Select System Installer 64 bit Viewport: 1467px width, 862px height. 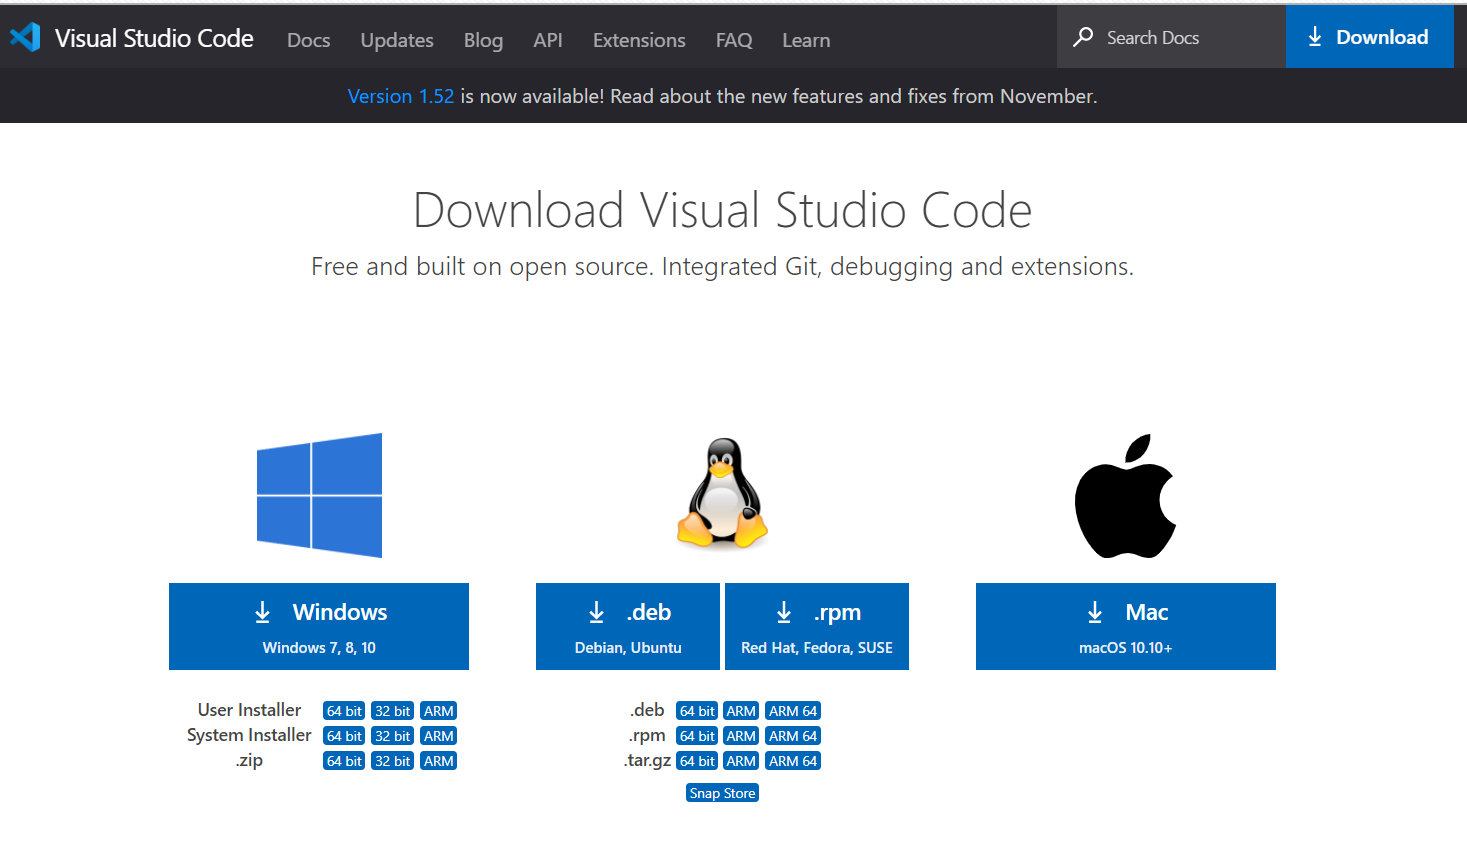[344, 736]
